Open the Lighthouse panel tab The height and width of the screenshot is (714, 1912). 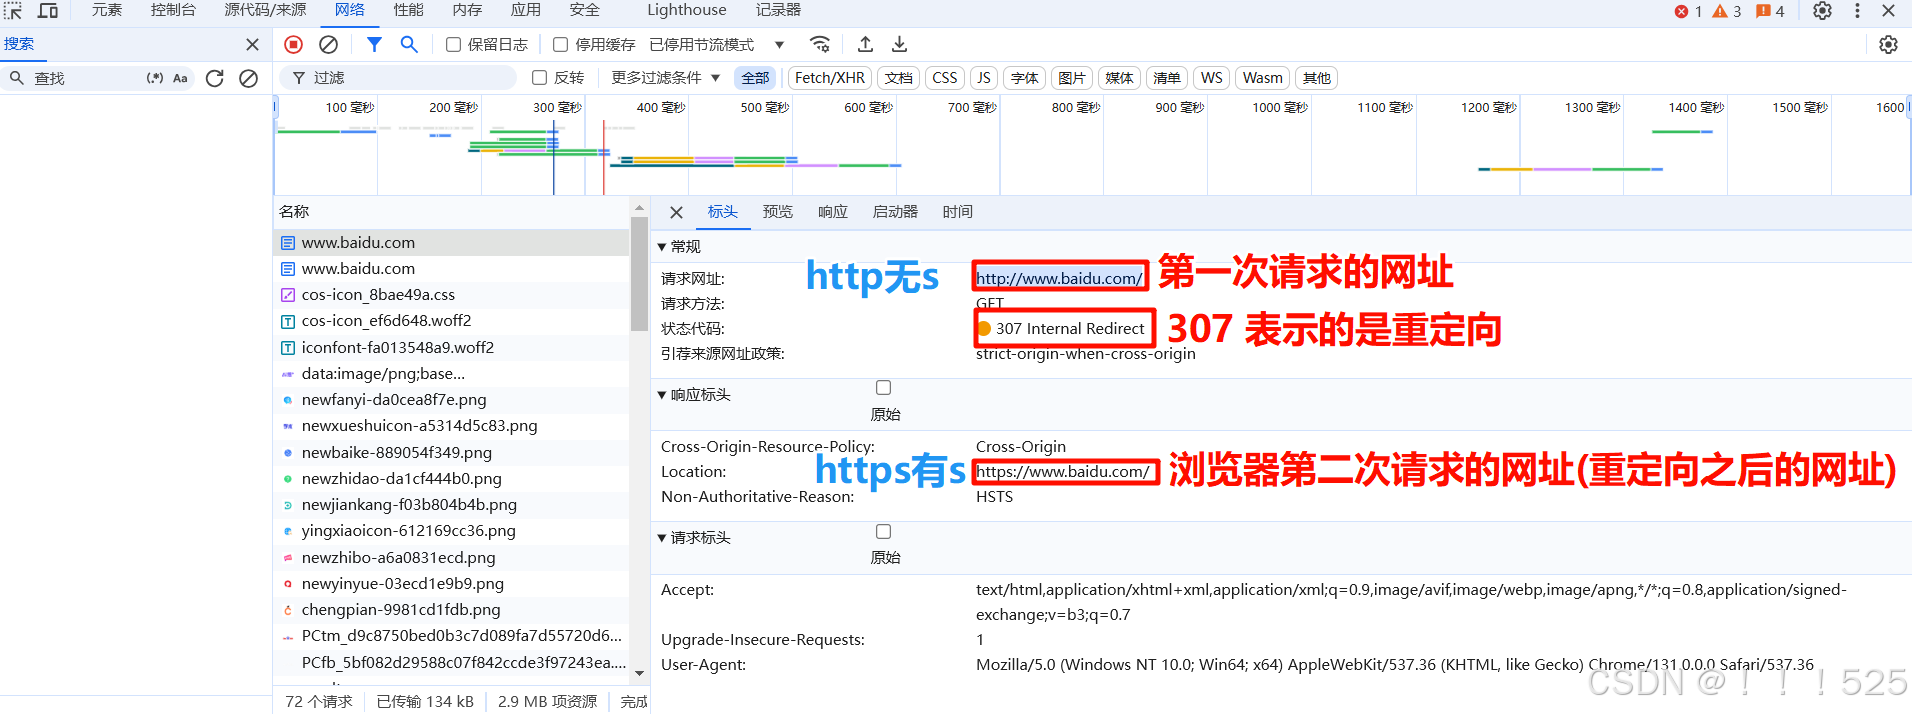686,10
